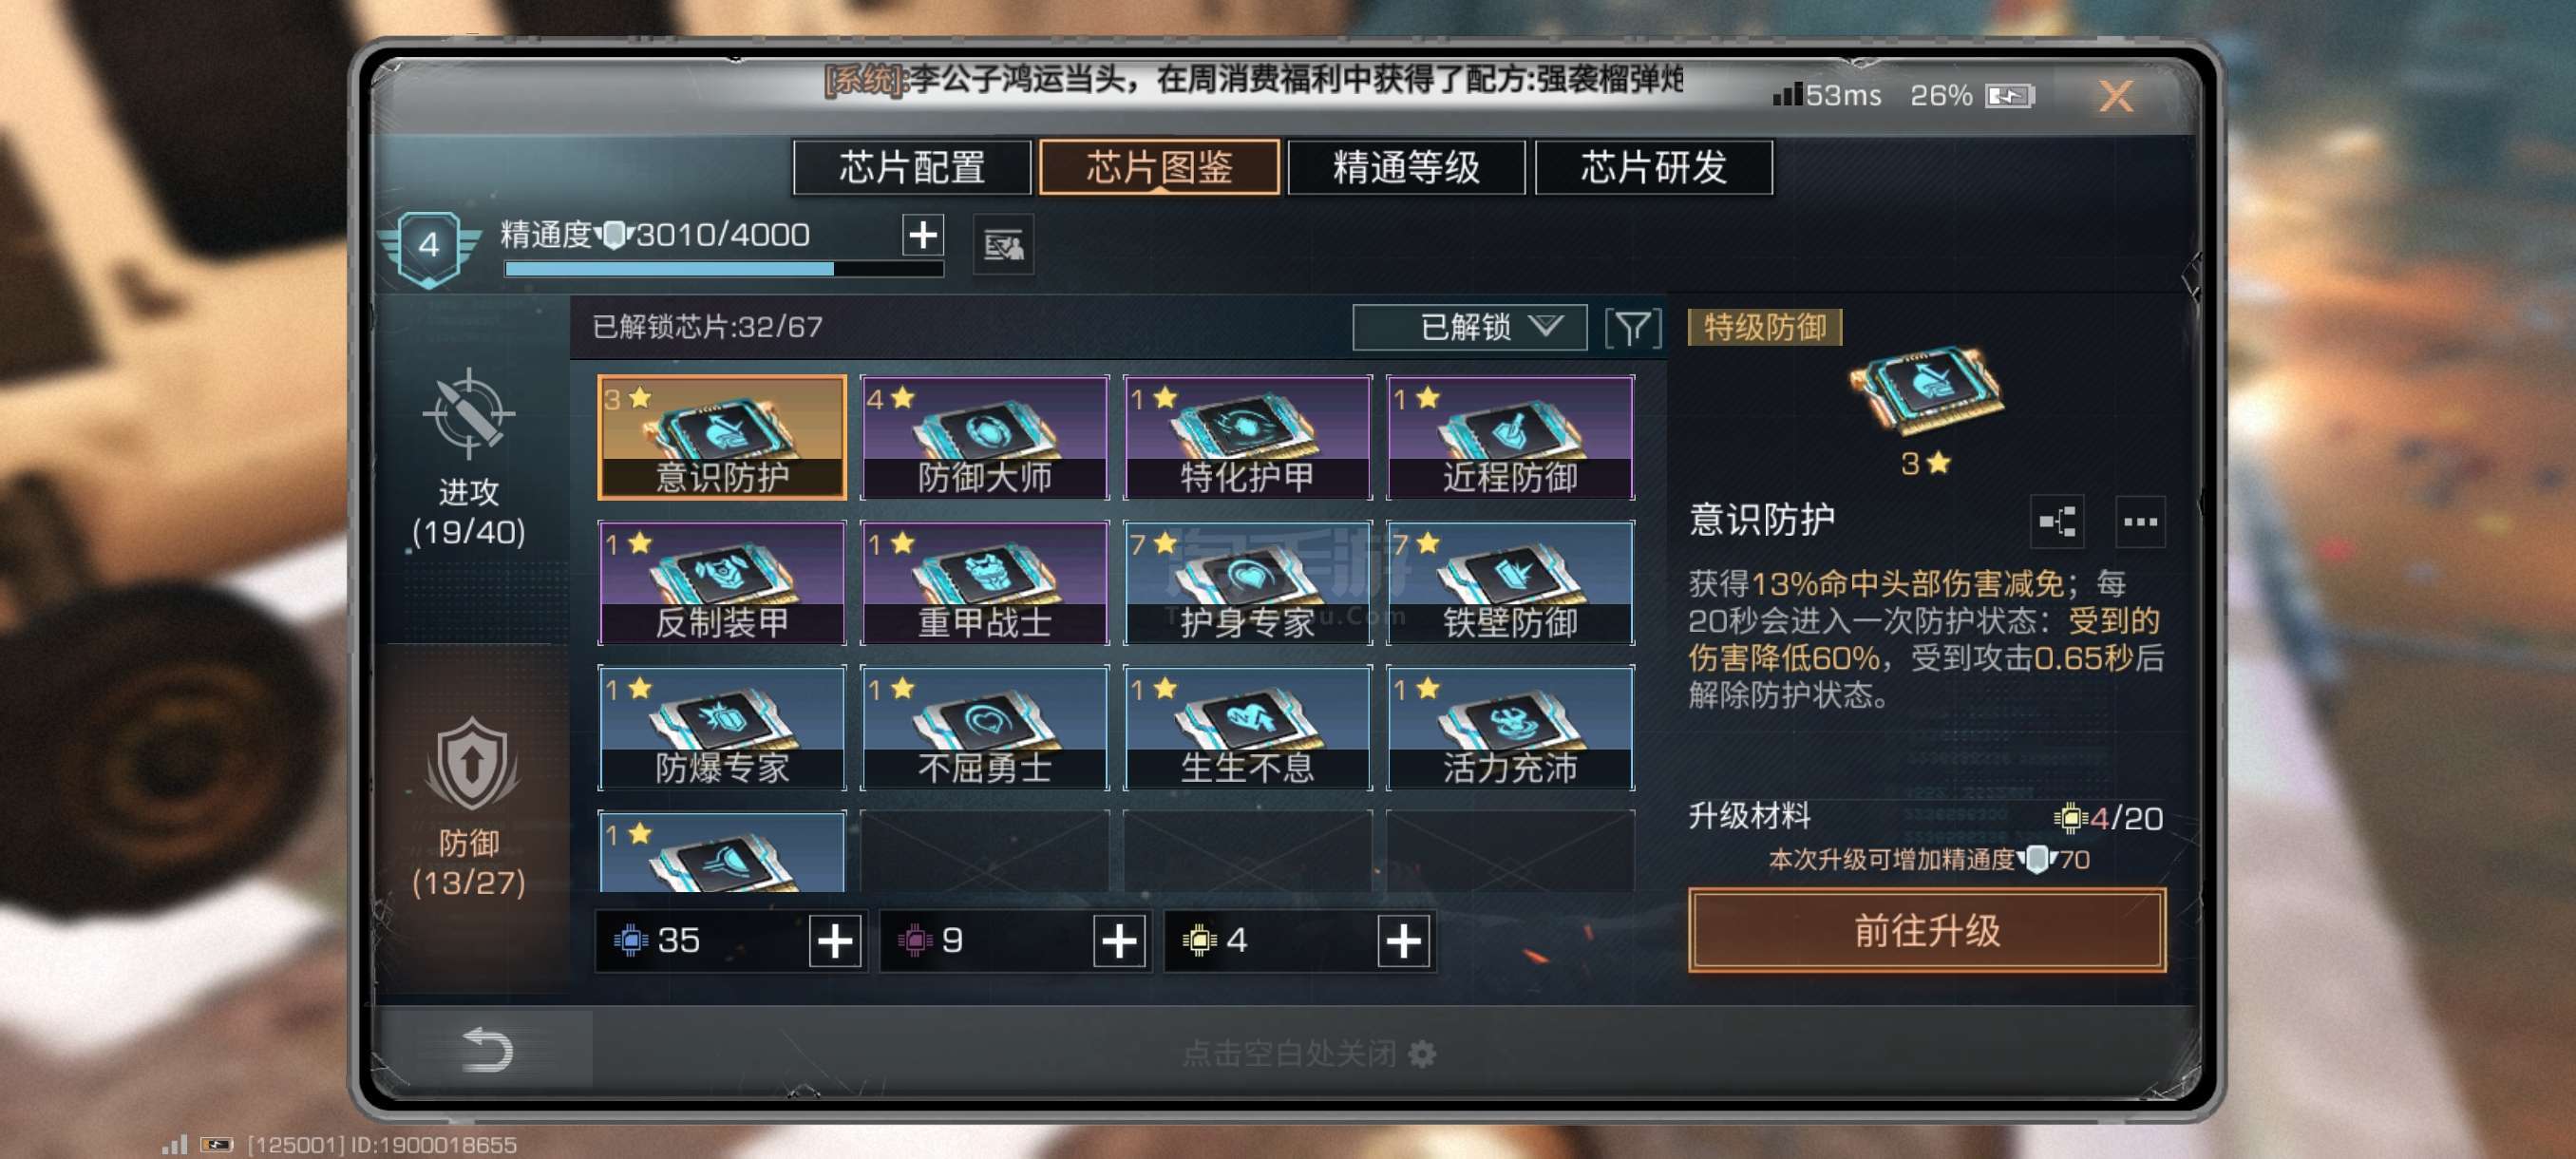The height and width of the screenshot is (1159, 2576).
Task: Click the mastery info card icon
Action: coord(1003,244)
